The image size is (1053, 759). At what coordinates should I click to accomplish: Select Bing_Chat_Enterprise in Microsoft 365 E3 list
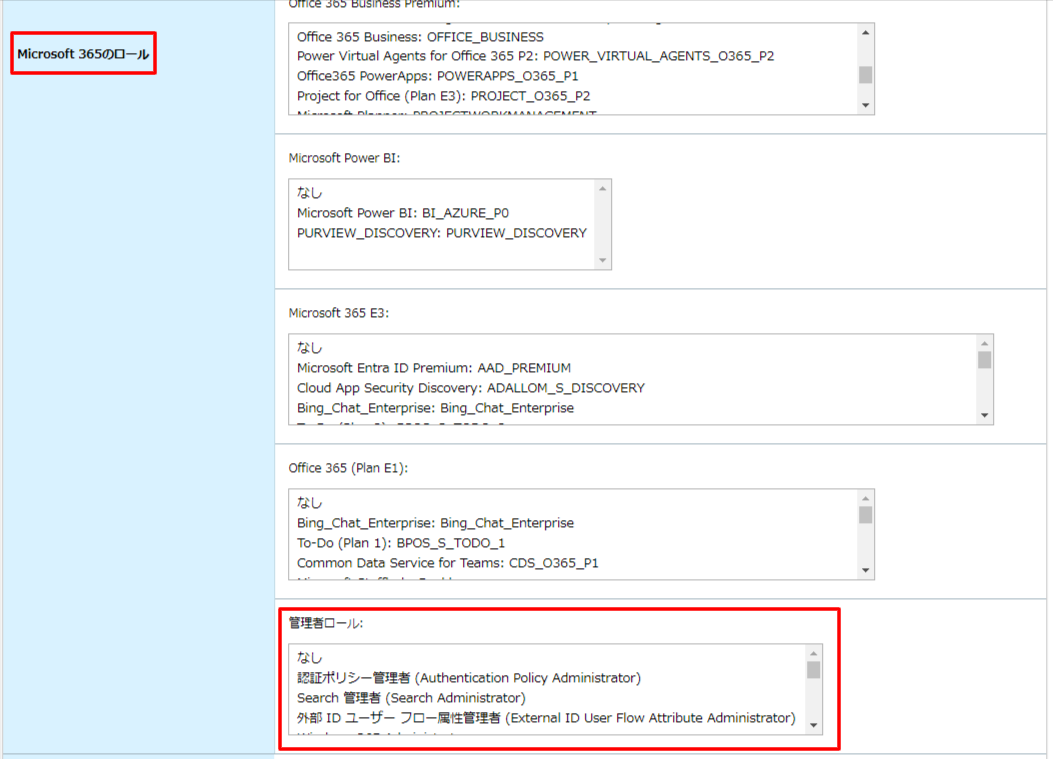[435, 408]
